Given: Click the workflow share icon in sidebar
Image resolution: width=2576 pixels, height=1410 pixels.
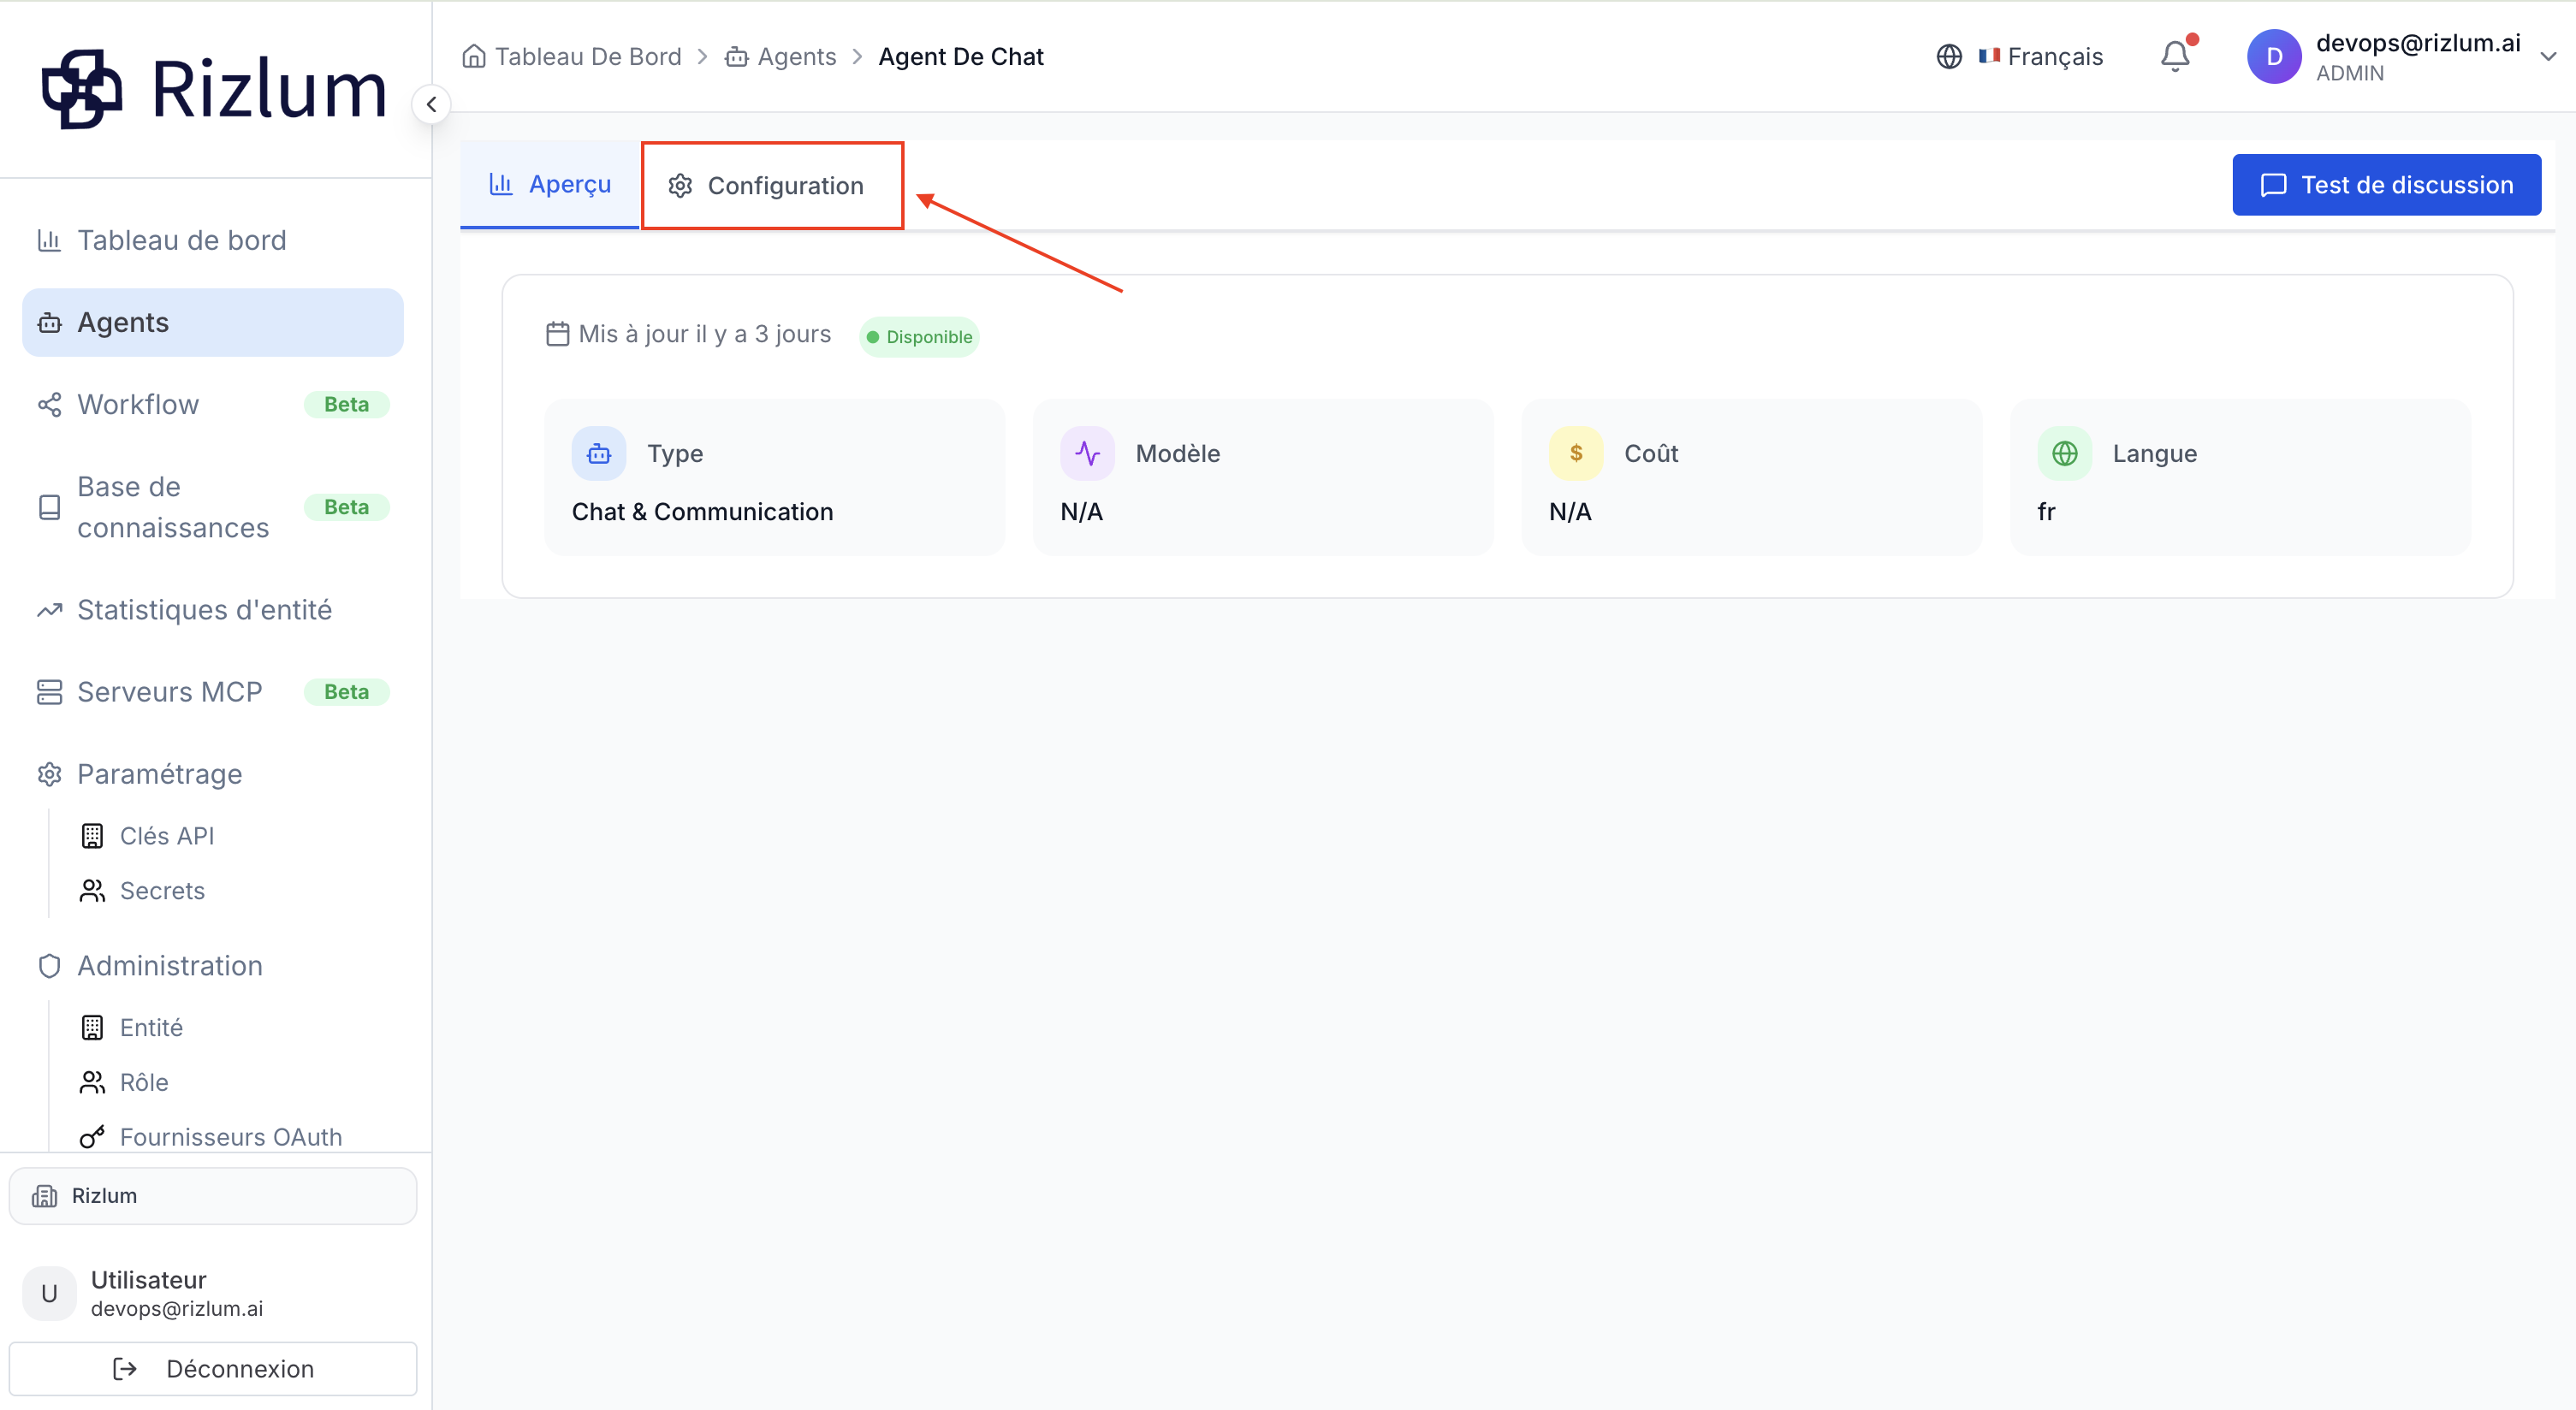Looking at the screenshot, I should [49, 404].
